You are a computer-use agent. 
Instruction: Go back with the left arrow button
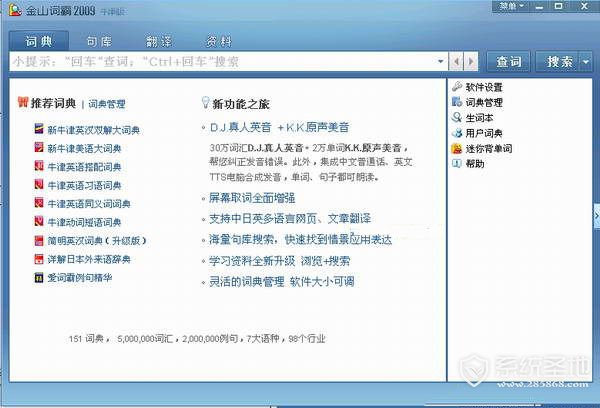[456, 61]
